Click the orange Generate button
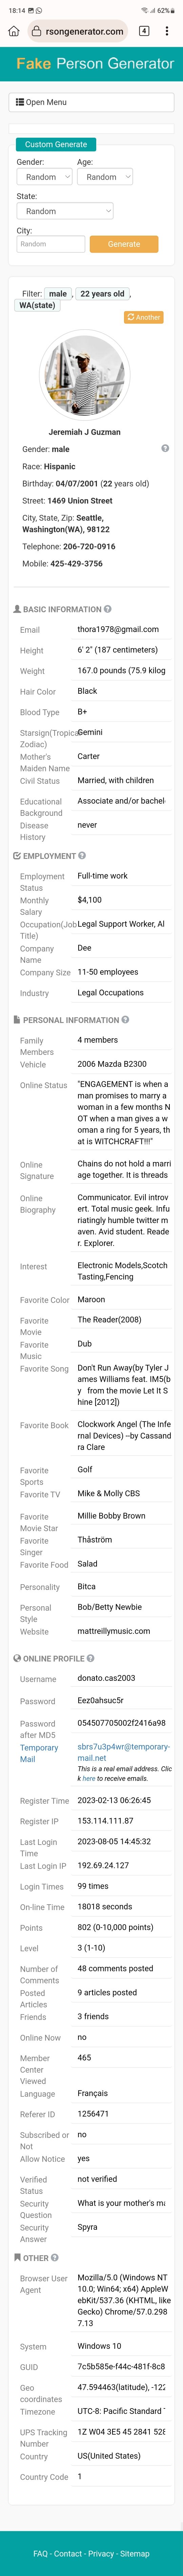This screenshot has height=2576, width=183. tap(124, 244)
